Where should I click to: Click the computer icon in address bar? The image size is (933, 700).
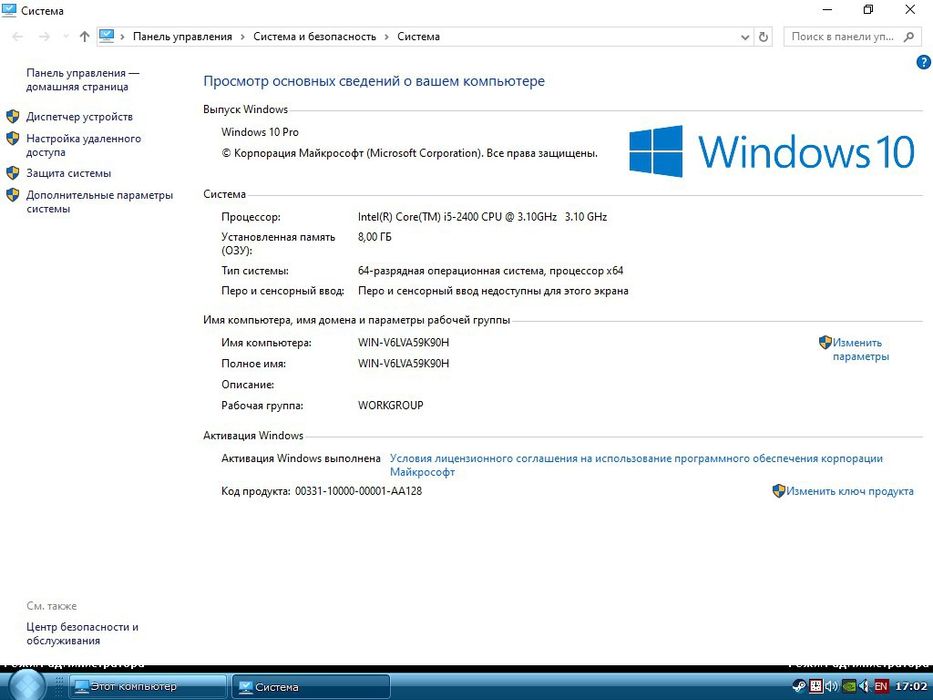tap(107, 36)
